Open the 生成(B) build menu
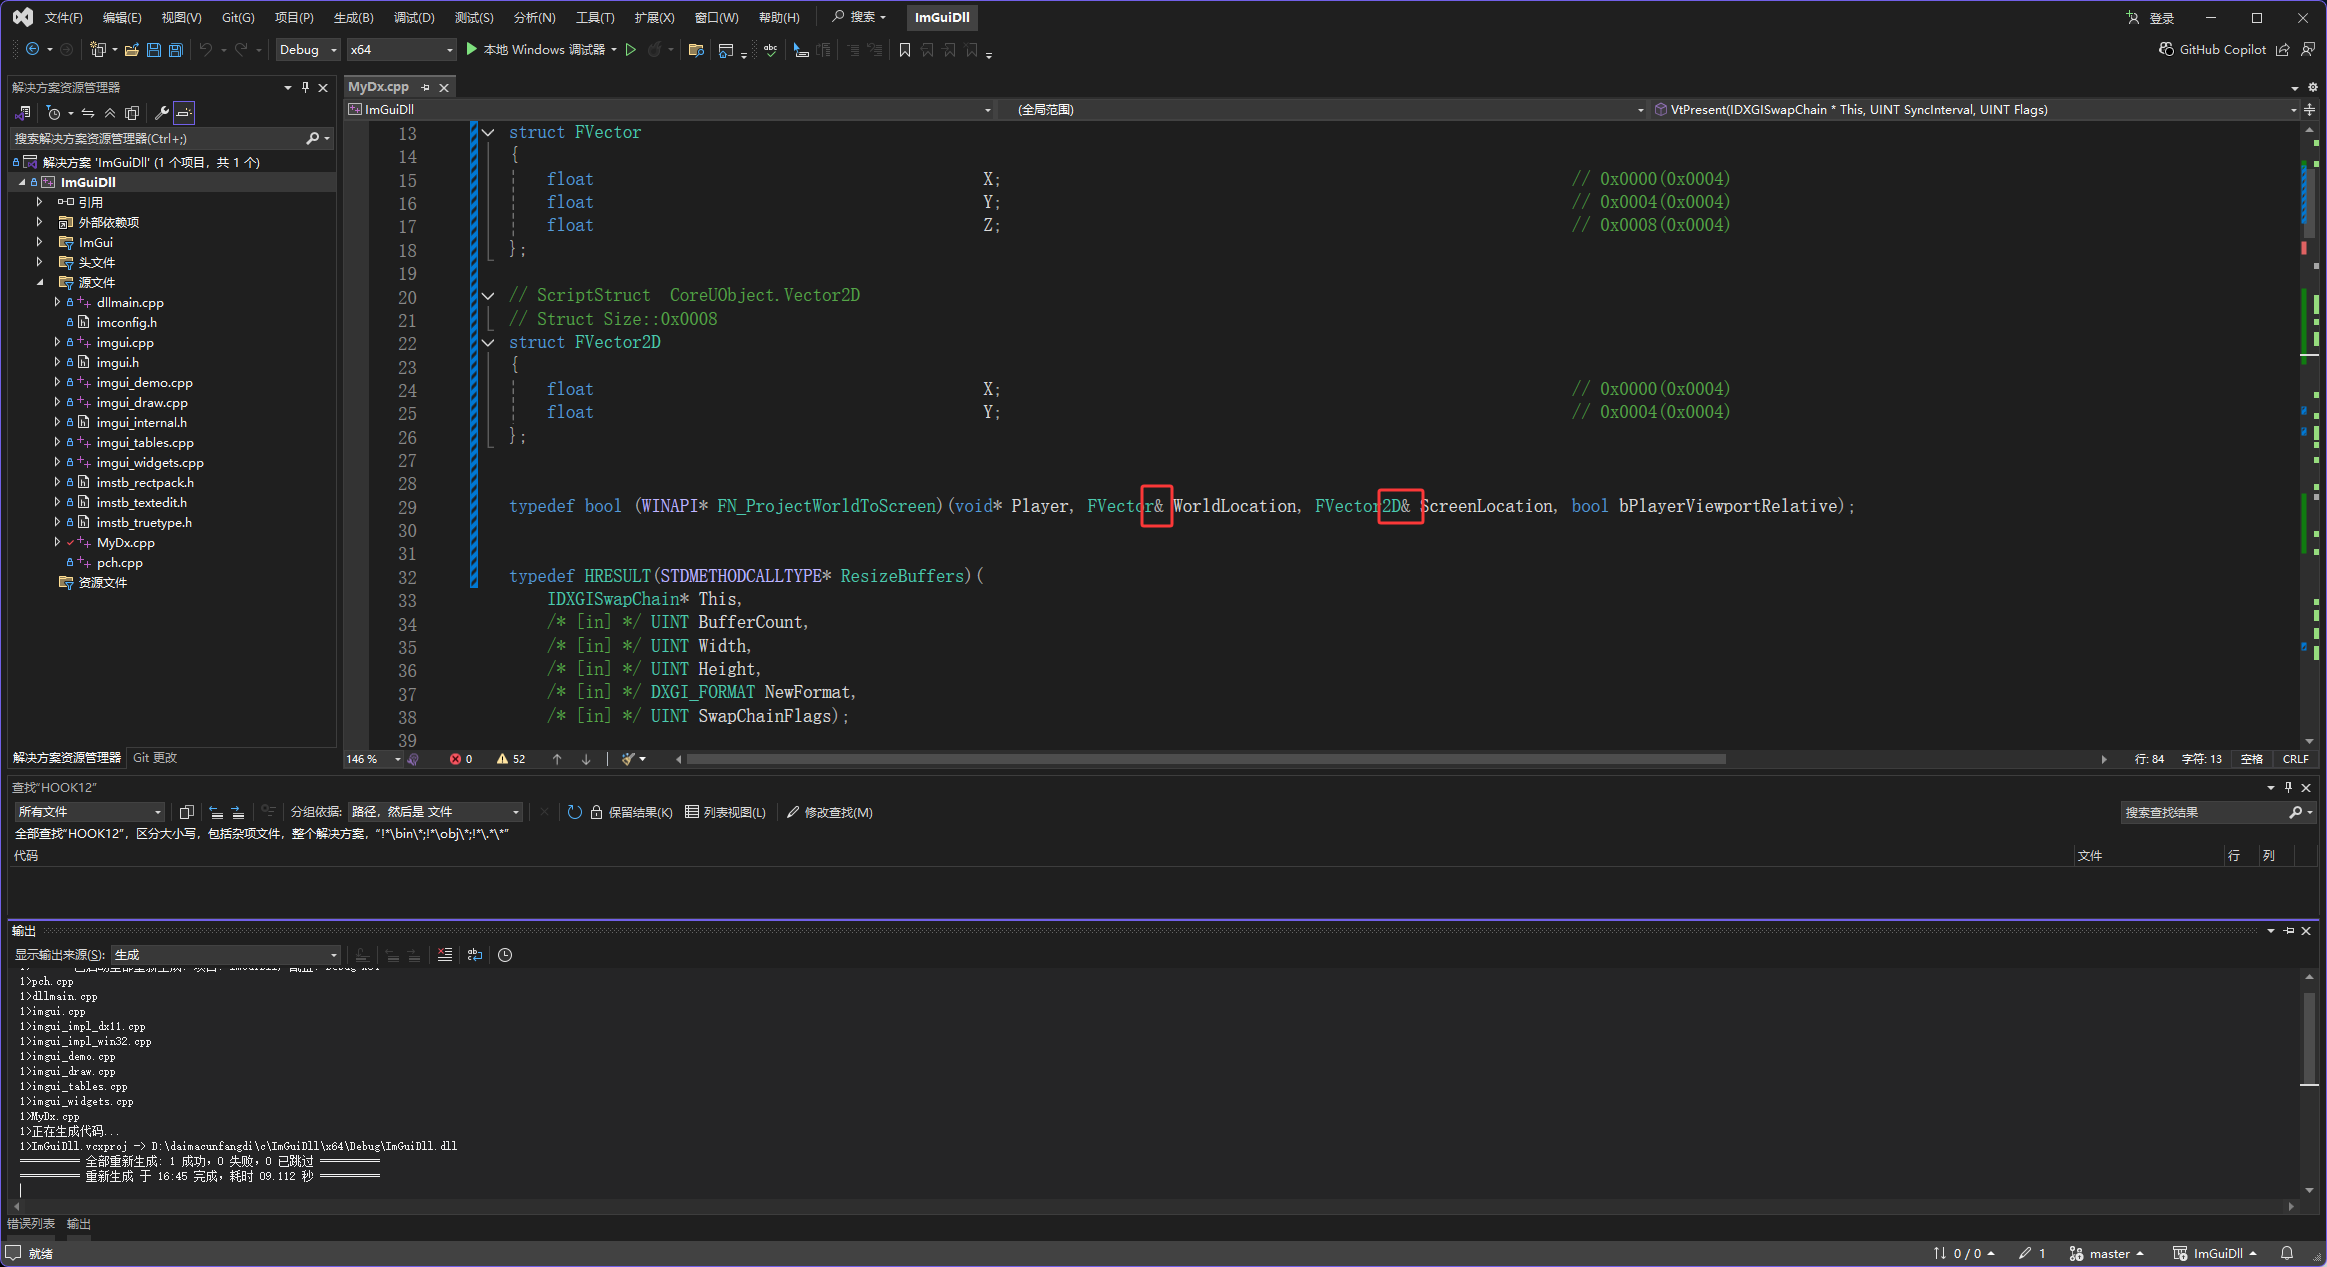 coord(353,17)
